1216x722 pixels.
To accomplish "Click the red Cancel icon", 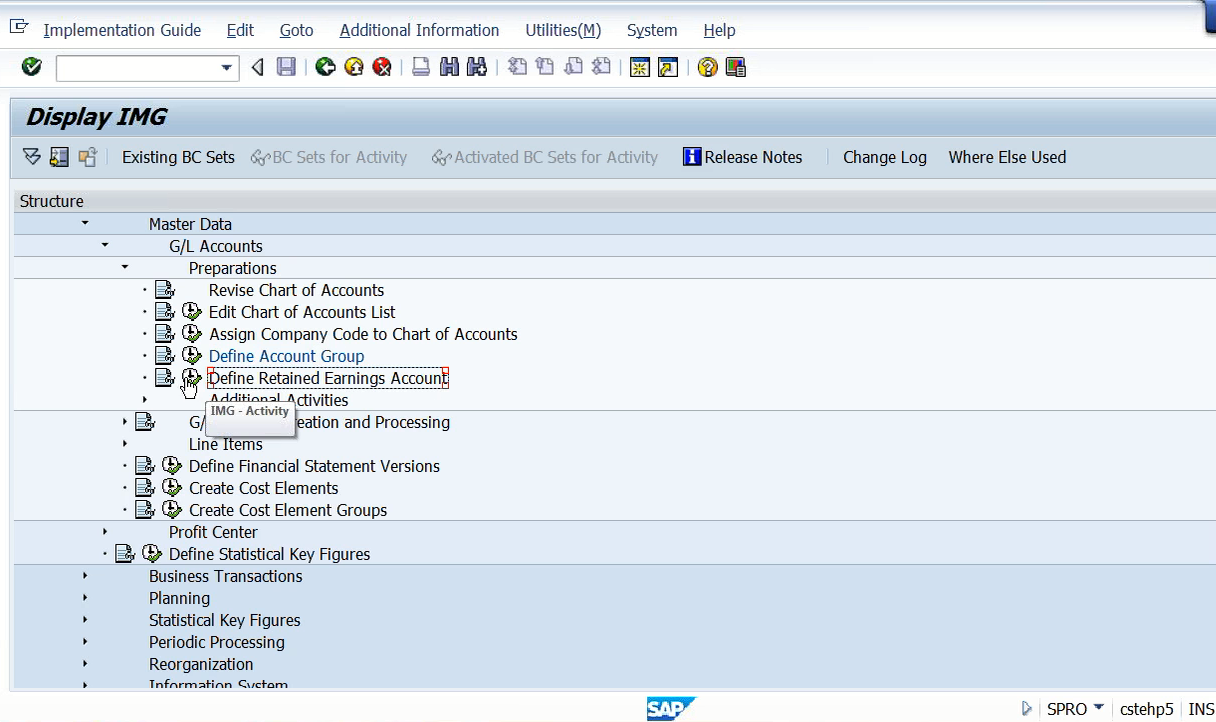I will [x=381, y=67].
